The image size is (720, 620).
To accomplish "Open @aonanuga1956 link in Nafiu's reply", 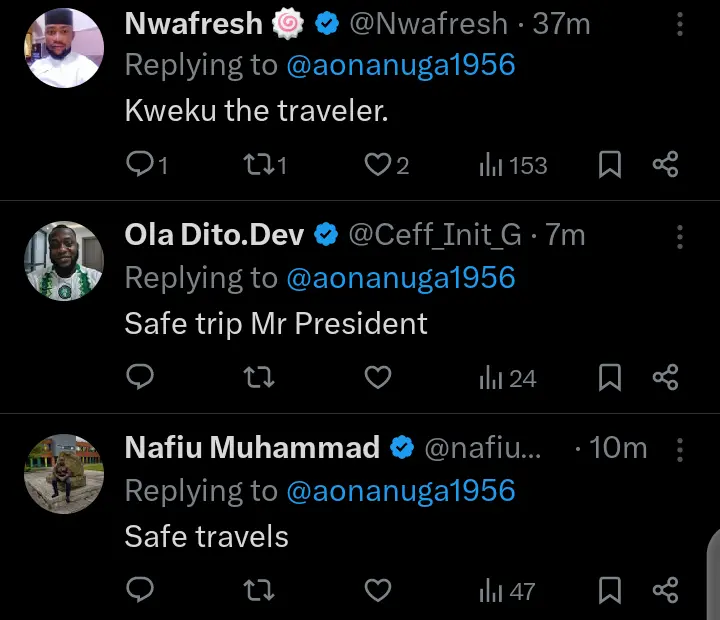I will [401, 491].
